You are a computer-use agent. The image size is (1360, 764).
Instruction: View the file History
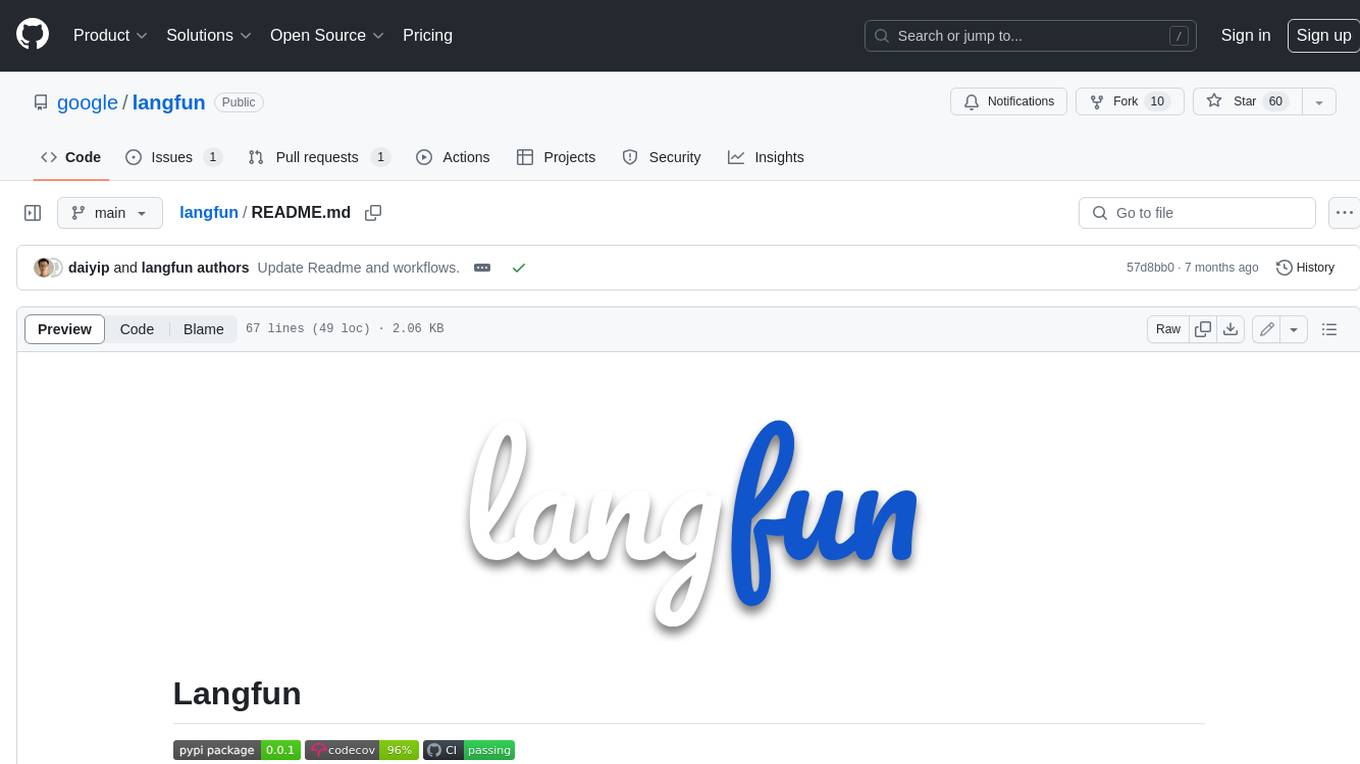[1305, 268]
